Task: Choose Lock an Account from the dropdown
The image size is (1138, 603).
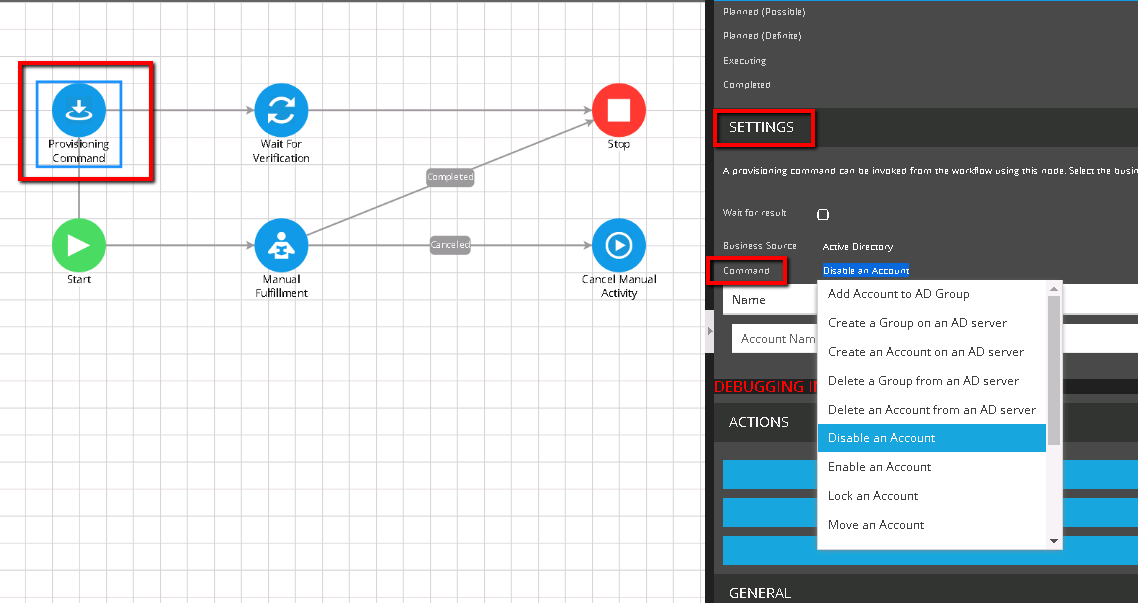Action: pos(873,495)
